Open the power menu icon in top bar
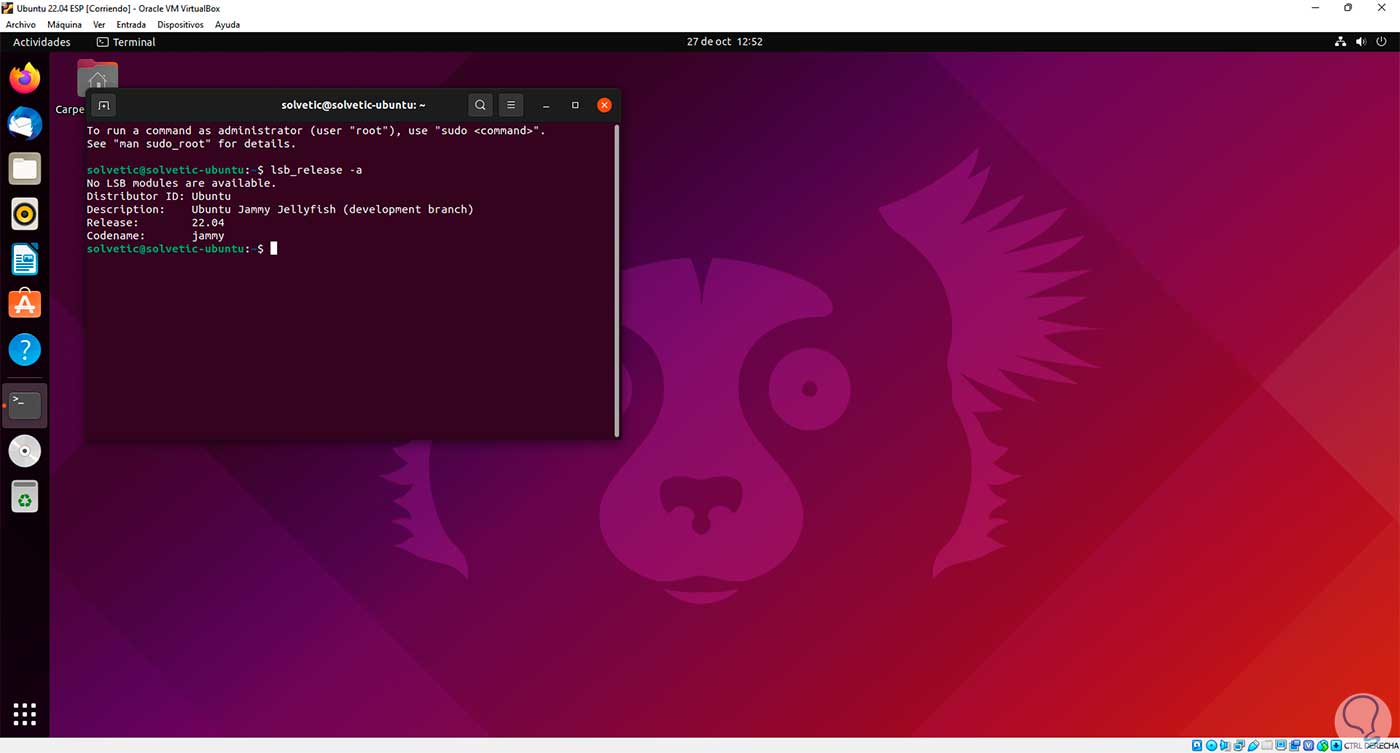 (x=1381, y=42)
